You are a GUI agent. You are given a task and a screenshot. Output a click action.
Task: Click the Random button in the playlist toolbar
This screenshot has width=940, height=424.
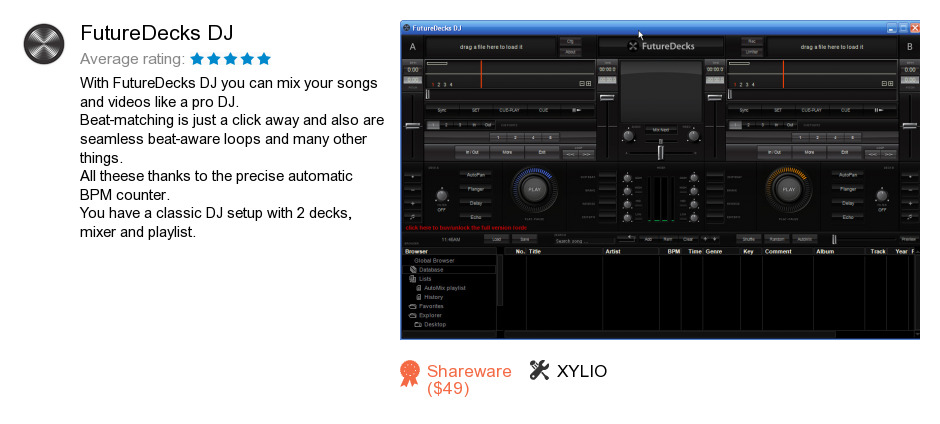[776, 239]
